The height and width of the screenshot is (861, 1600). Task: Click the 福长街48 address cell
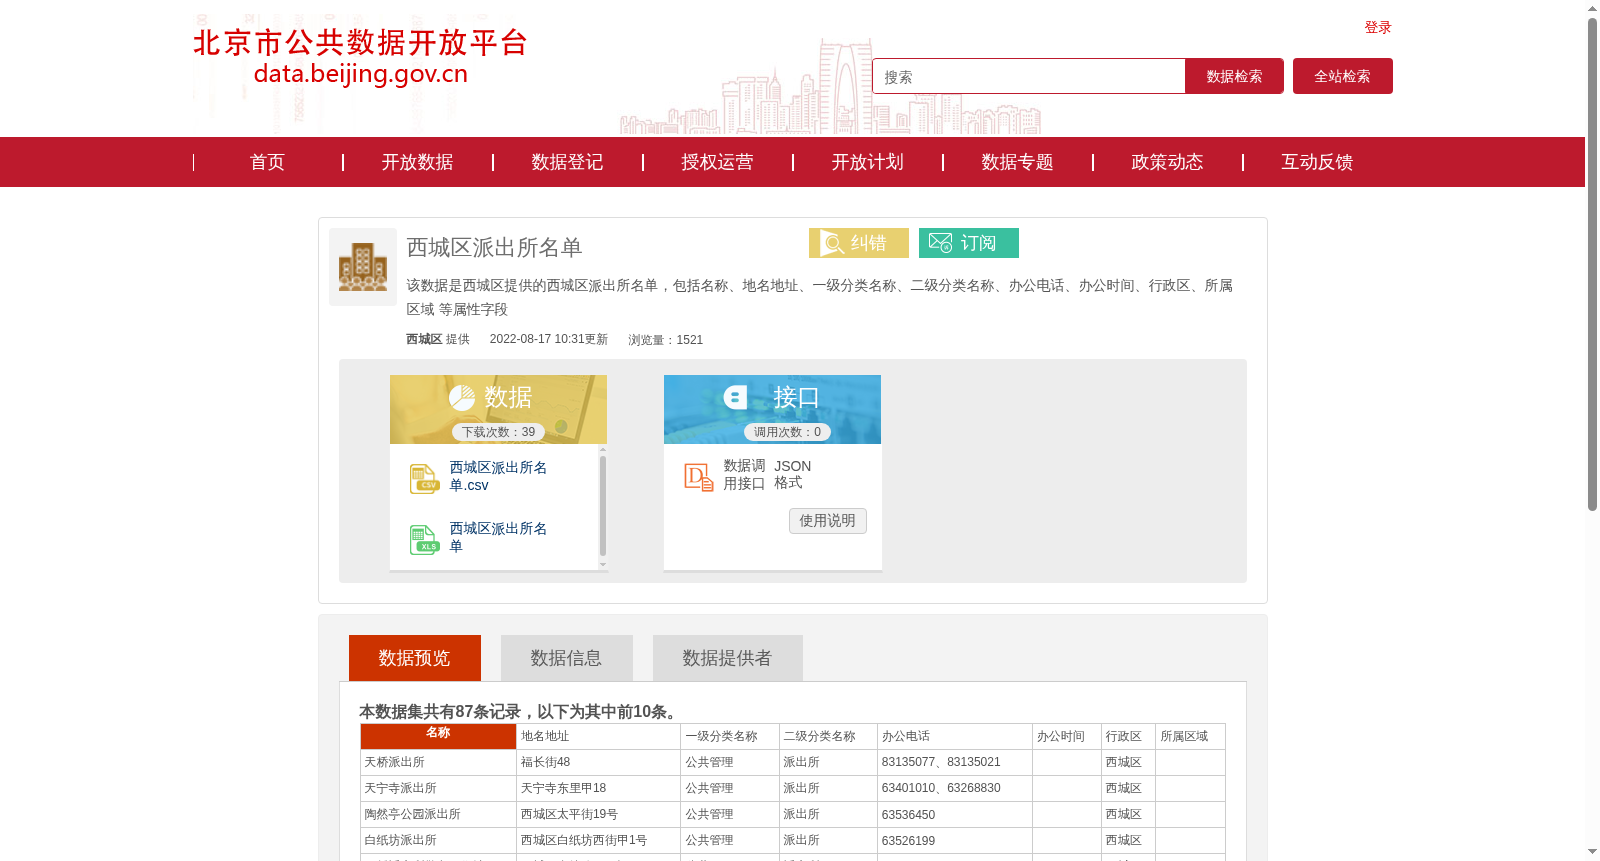598,763
